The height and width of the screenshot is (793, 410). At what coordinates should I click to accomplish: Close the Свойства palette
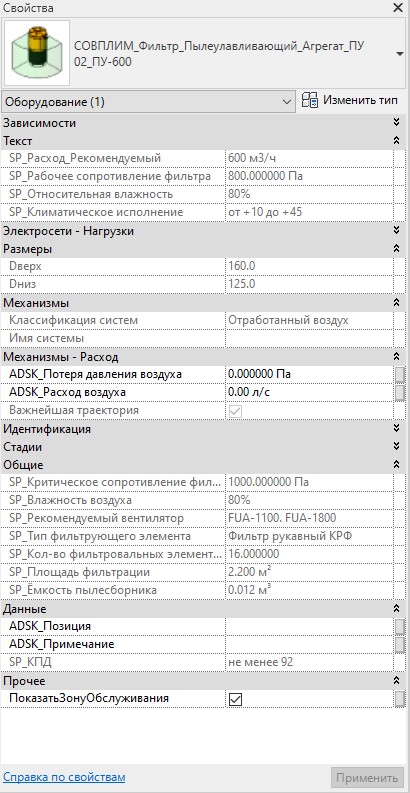tap(398, 8)
